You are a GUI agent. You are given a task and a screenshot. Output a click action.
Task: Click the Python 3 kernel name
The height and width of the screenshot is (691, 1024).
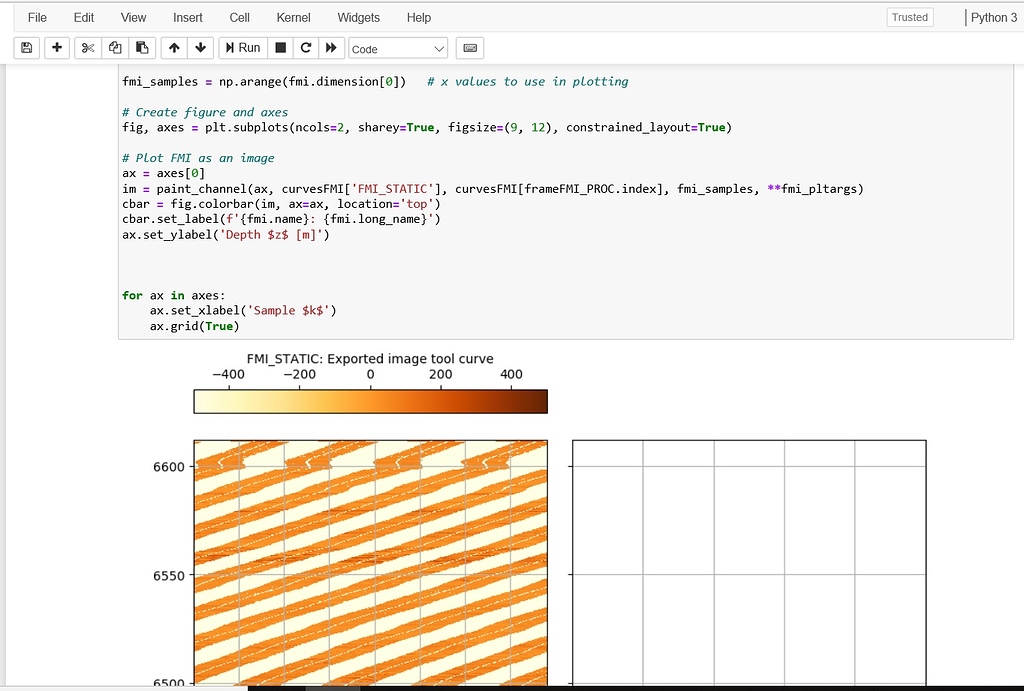(993, 17)
